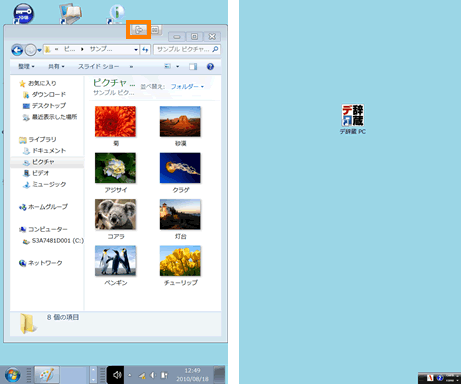Viewport: 461px width, 384px height.
Task: Select the 砂漠 desert thumbnail
Action: pos(180,121)
